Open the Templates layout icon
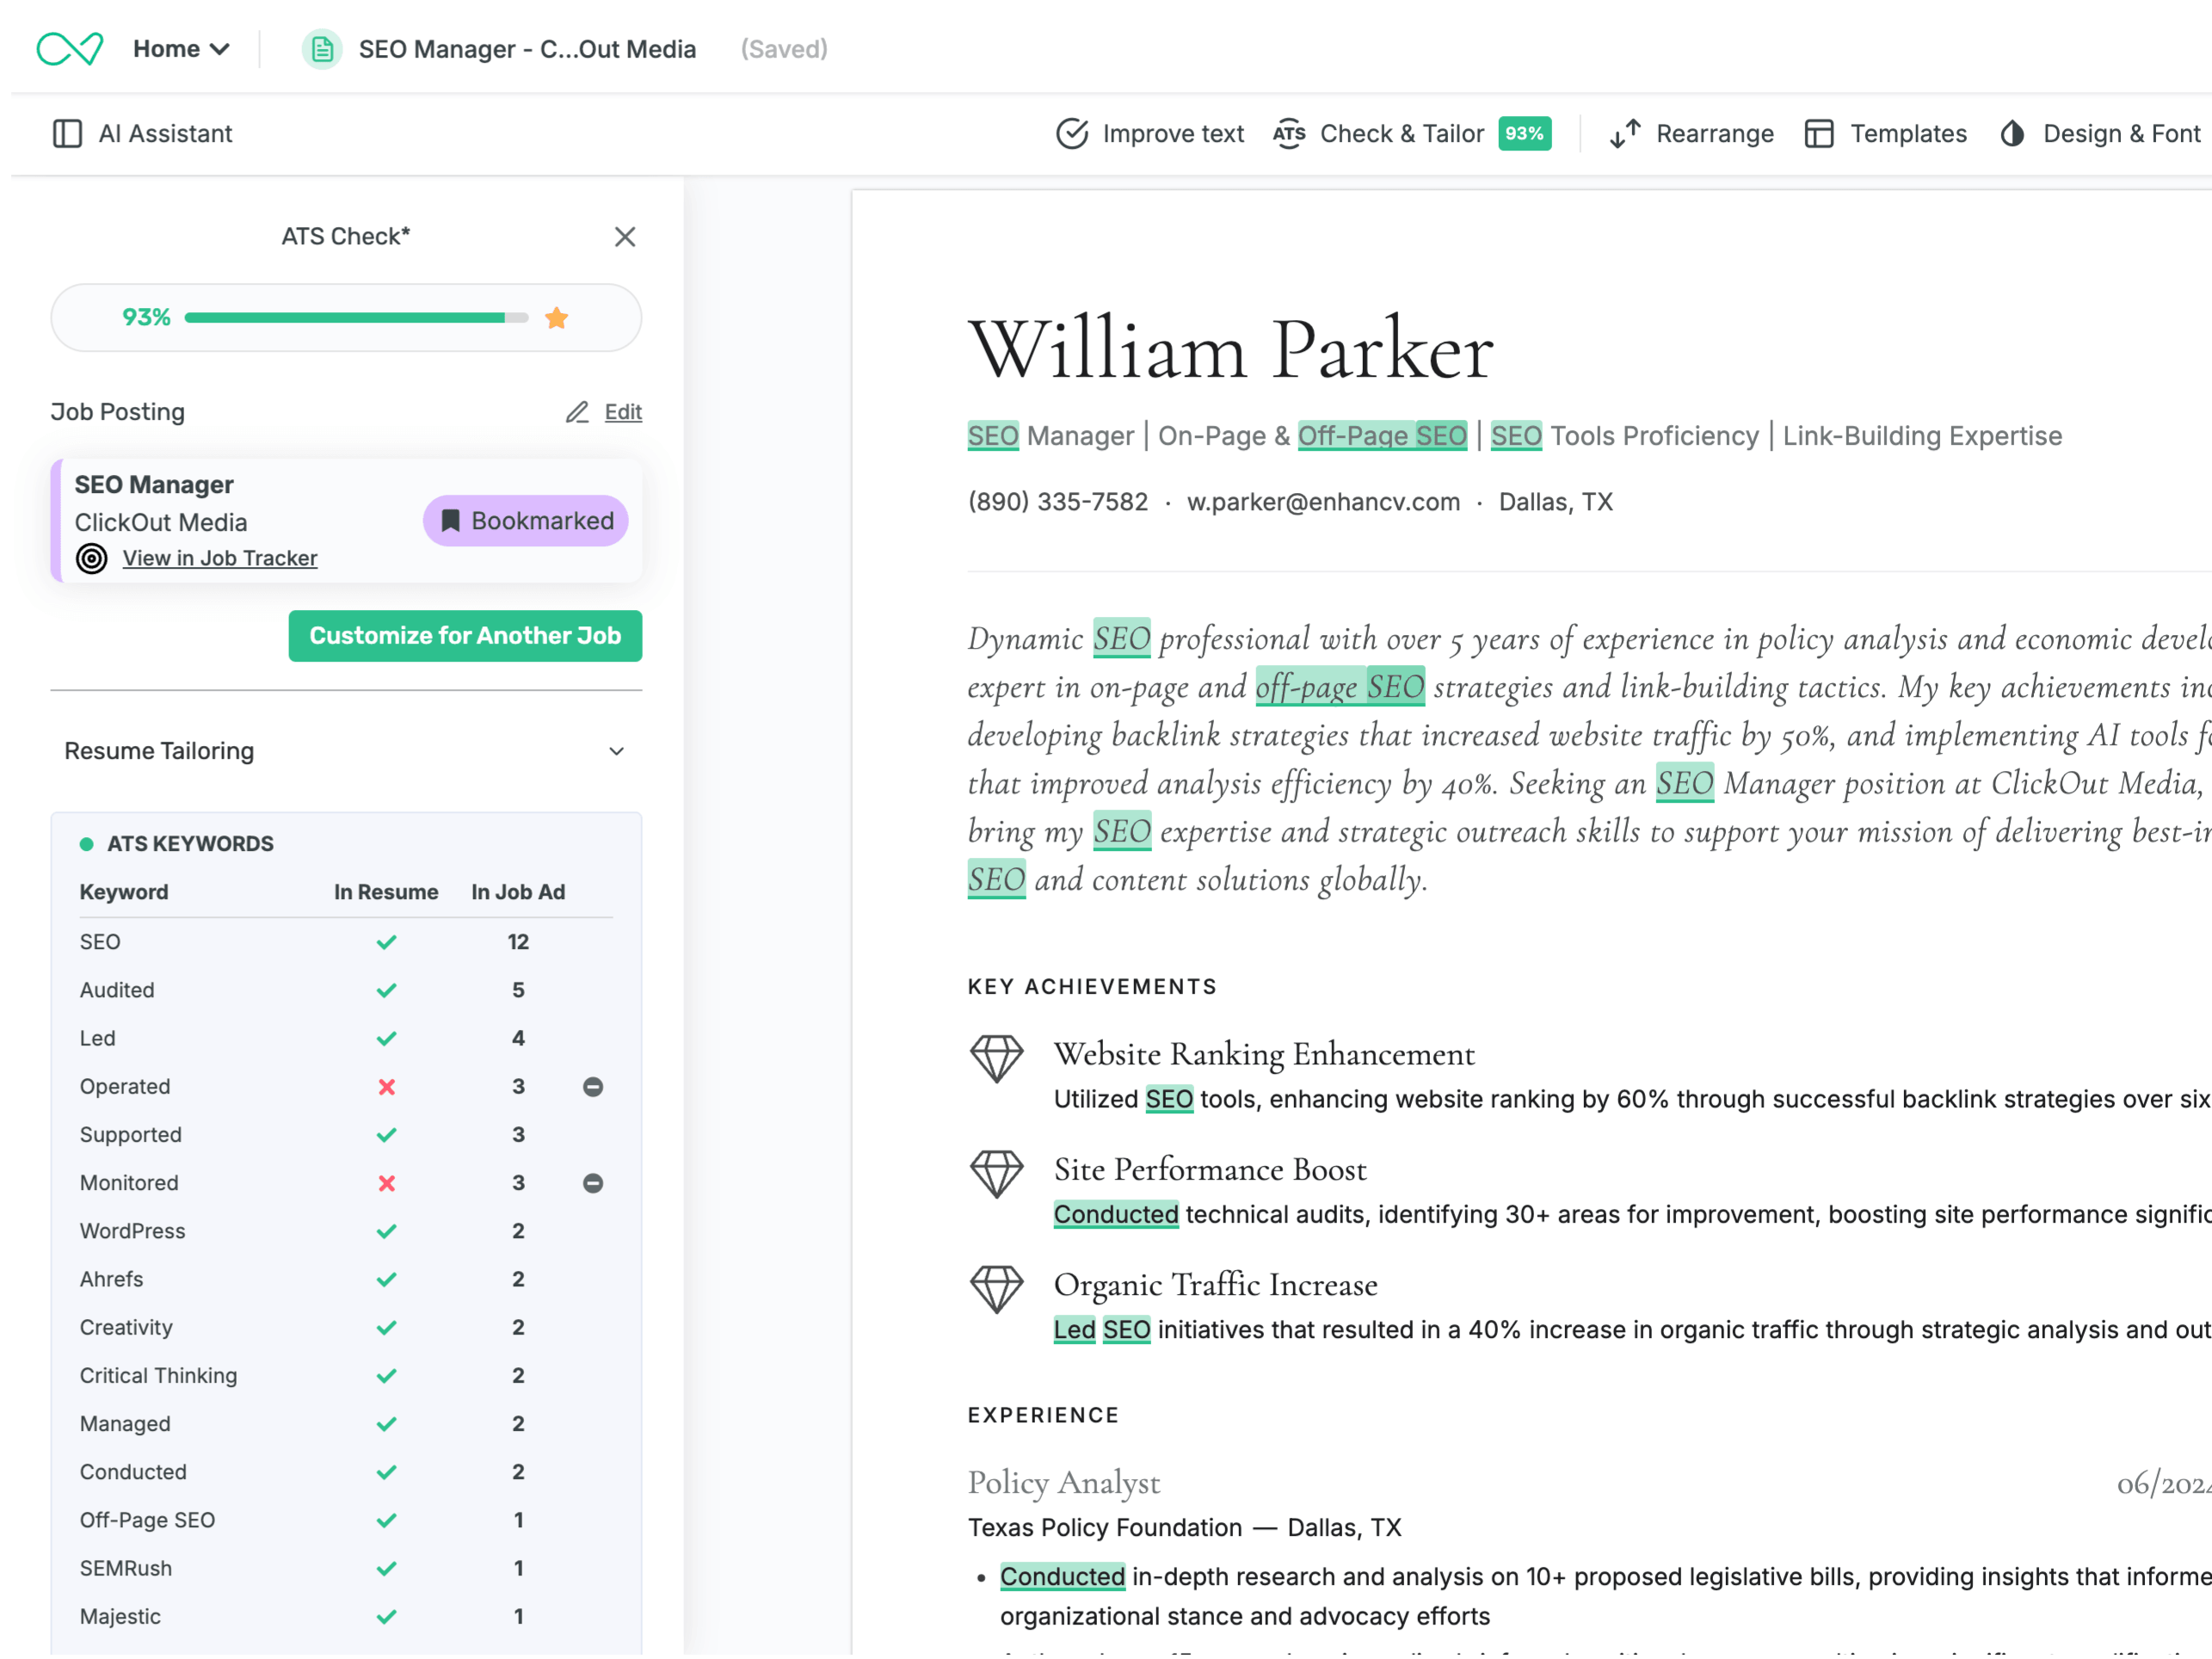This screenshot has height=1659, width=2212. point(1819,134)
